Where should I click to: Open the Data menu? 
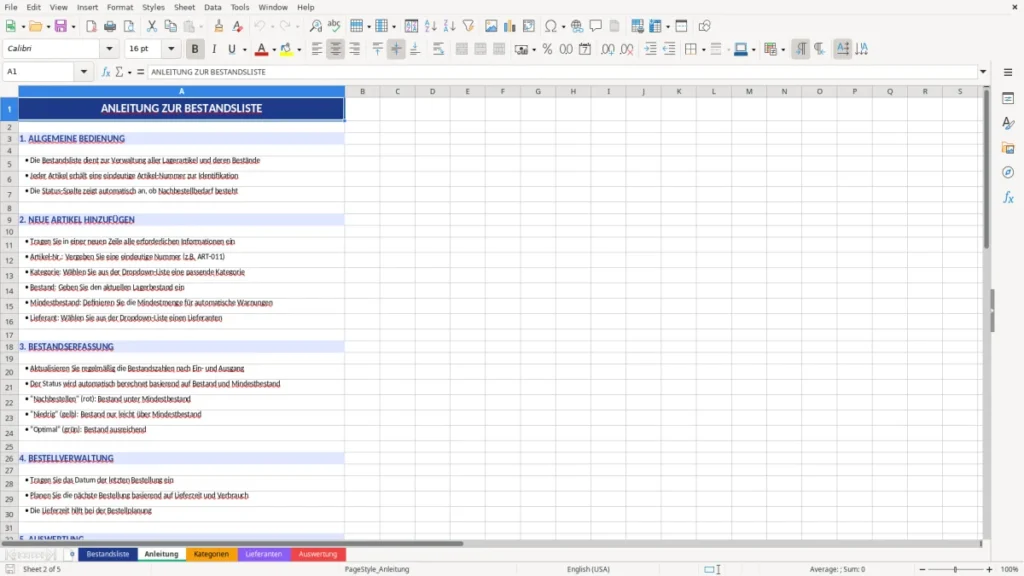tap(213, 7)
